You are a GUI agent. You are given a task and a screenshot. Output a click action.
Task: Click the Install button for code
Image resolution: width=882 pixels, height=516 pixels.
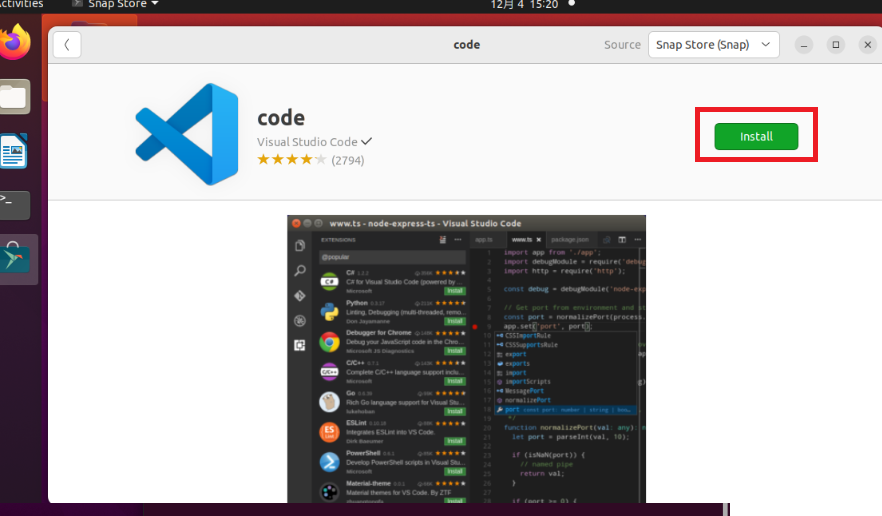click(756, 136)
